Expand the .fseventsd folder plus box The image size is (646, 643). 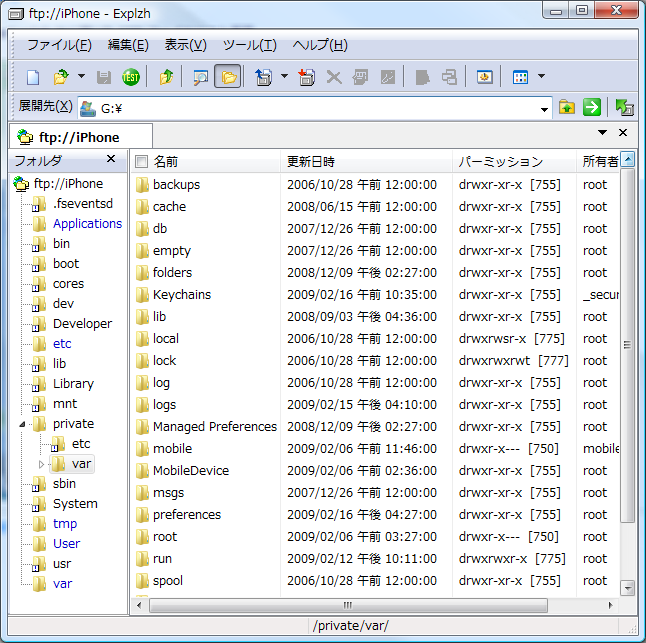tap(35, 208)
